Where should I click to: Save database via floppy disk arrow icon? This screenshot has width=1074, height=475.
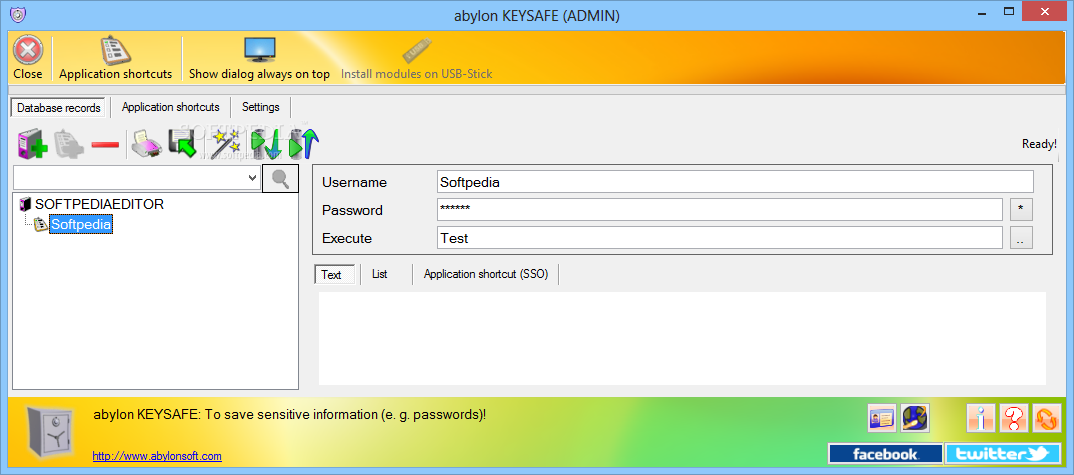pyautogui.click(x=183, y=144)
